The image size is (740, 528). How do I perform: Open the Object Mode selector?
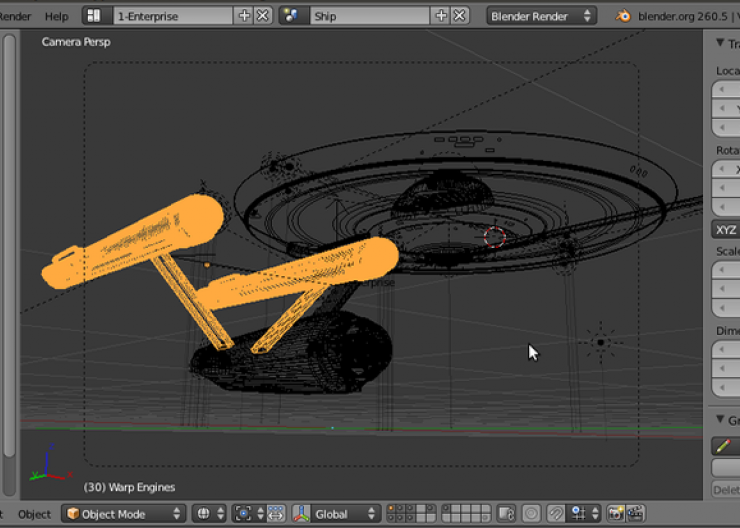(124, 514)
